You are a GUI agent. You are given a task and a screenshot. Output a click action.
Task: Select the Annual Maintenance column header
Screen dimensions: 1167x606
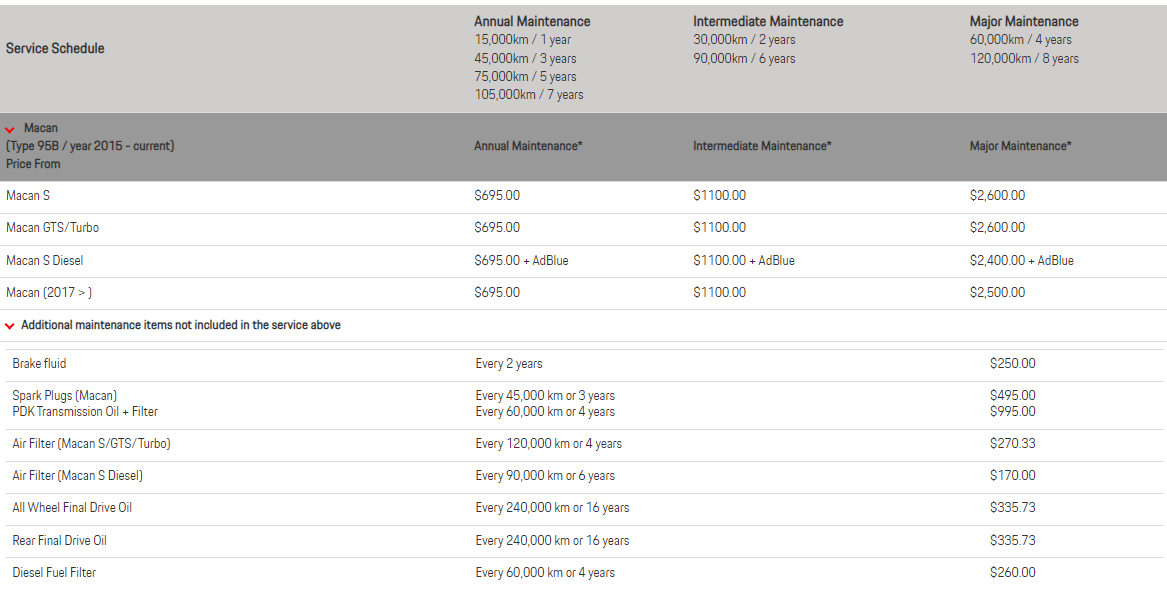[x=532, y=21]
